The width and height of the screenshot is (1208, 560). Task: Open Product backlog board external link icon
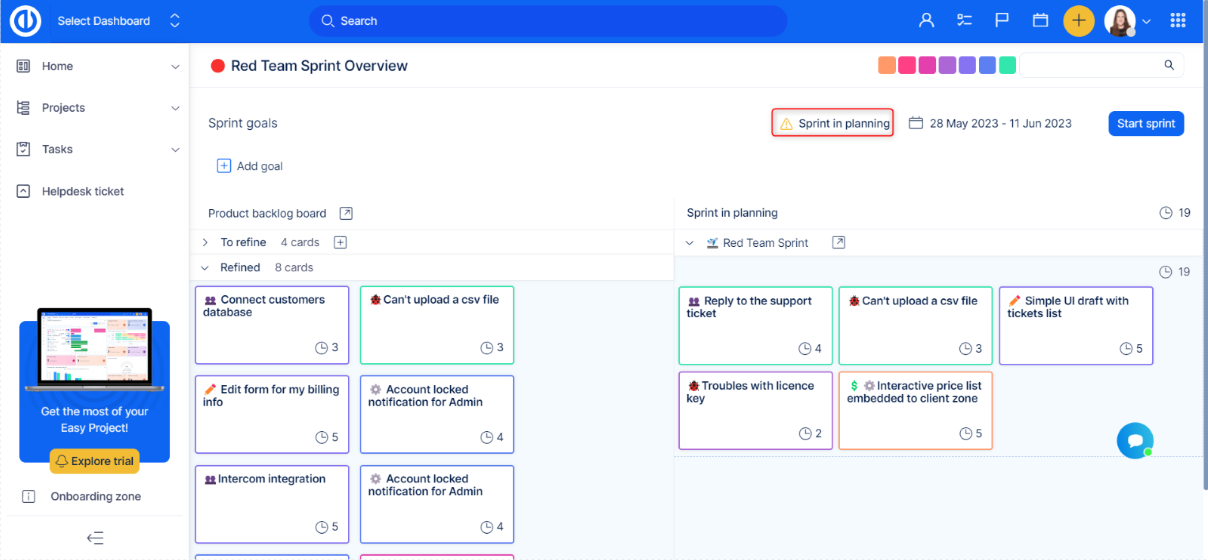pyautogui.click(x=346, y=213)
